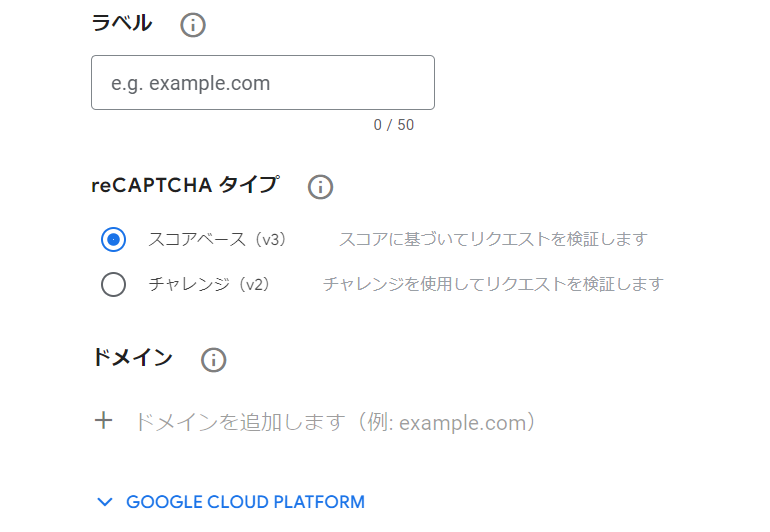Viewport: 770px width, 532px height.
Task: Click the チャレンジ（v2）option label text
Action: [x=210, y=284]
